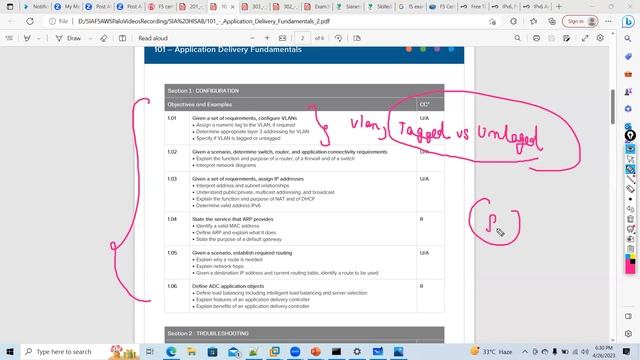
Task: Start Read aloud
Action: pyautogui.click(x=153, y=38)
